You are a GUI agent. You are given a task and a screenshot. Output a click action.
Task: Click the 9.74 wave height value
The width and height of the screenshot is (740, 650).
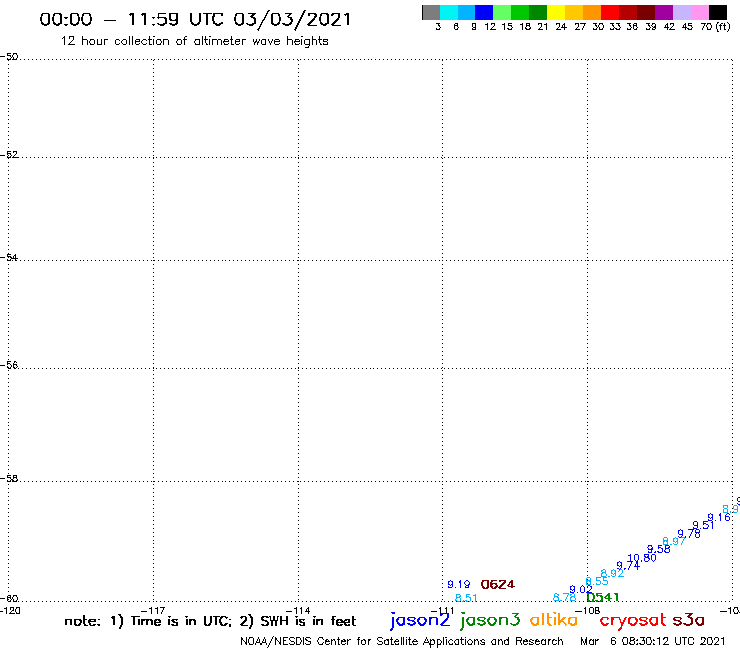click(628, 566)
